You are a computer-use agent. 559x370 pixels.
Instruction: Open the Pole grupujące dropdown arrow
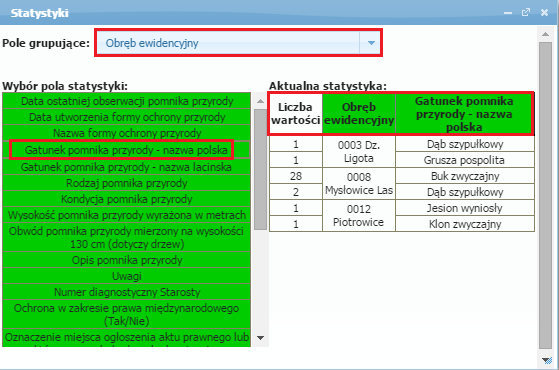click(x=371, y=43)
